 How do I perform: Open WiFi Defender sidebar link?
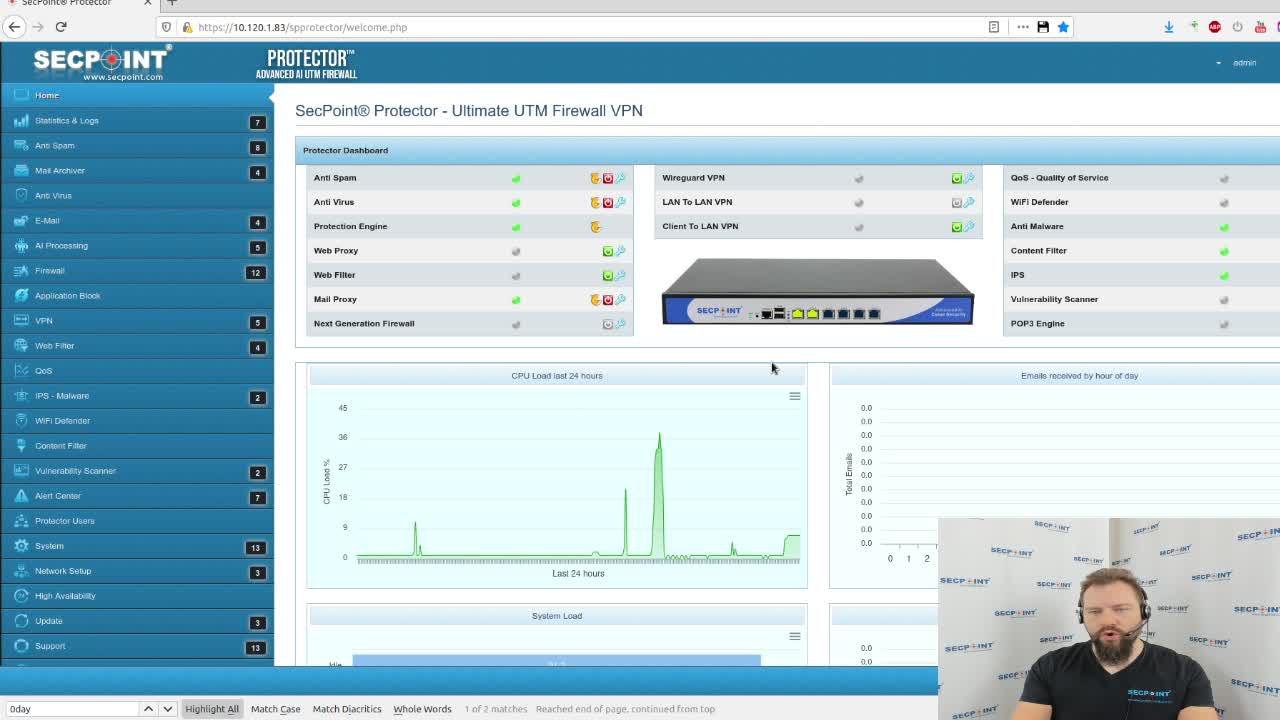point(137,421)
